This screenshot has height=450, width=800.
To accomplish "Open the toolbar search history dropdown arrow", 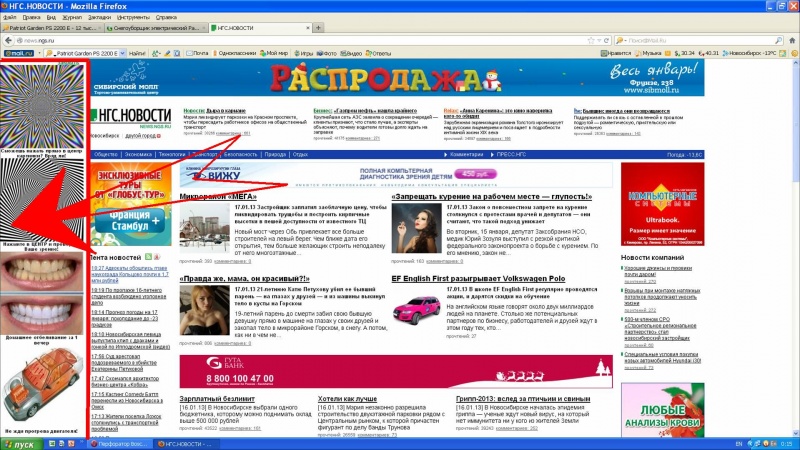I will click(x=122, y=53).
